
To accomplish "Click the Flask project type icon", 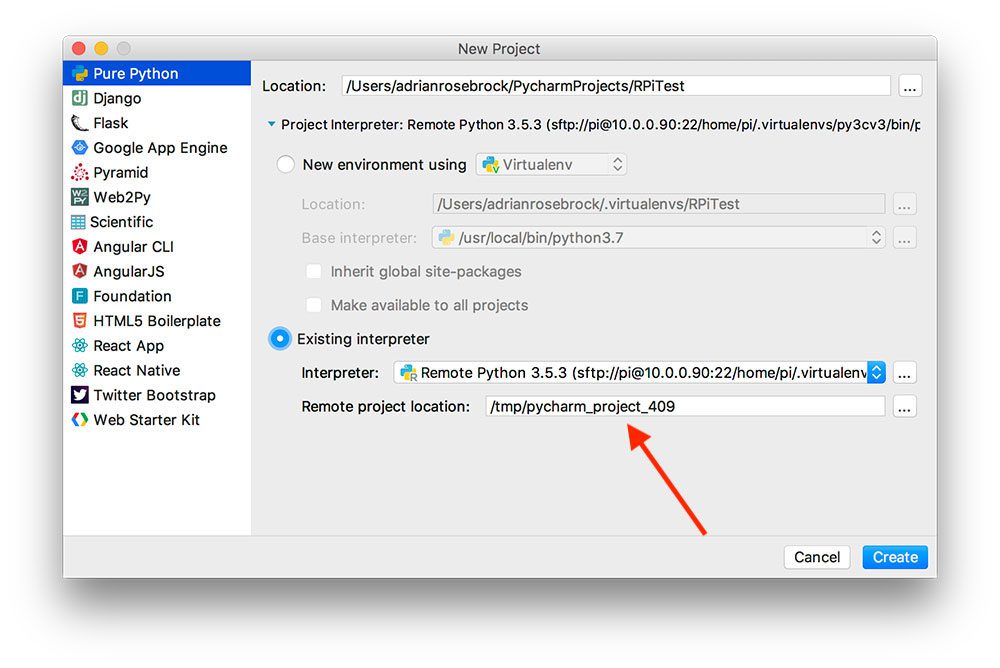I will 80,122.
